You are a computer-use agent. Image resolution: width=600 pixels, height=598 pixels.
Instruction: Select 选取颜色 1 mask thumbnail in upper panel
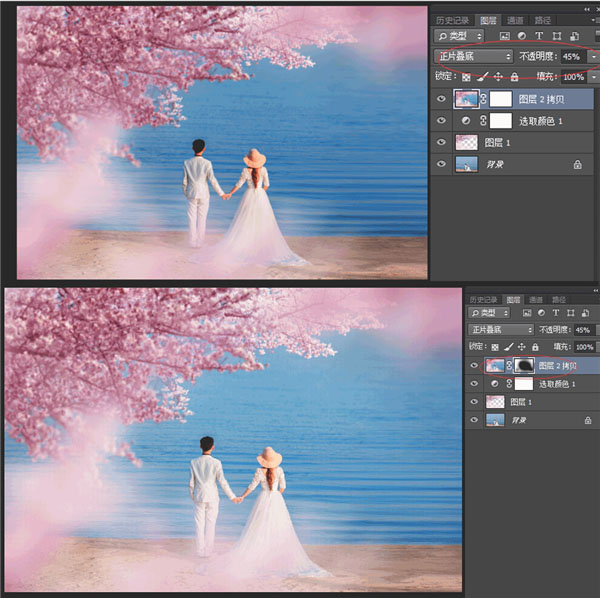(501, 121)
